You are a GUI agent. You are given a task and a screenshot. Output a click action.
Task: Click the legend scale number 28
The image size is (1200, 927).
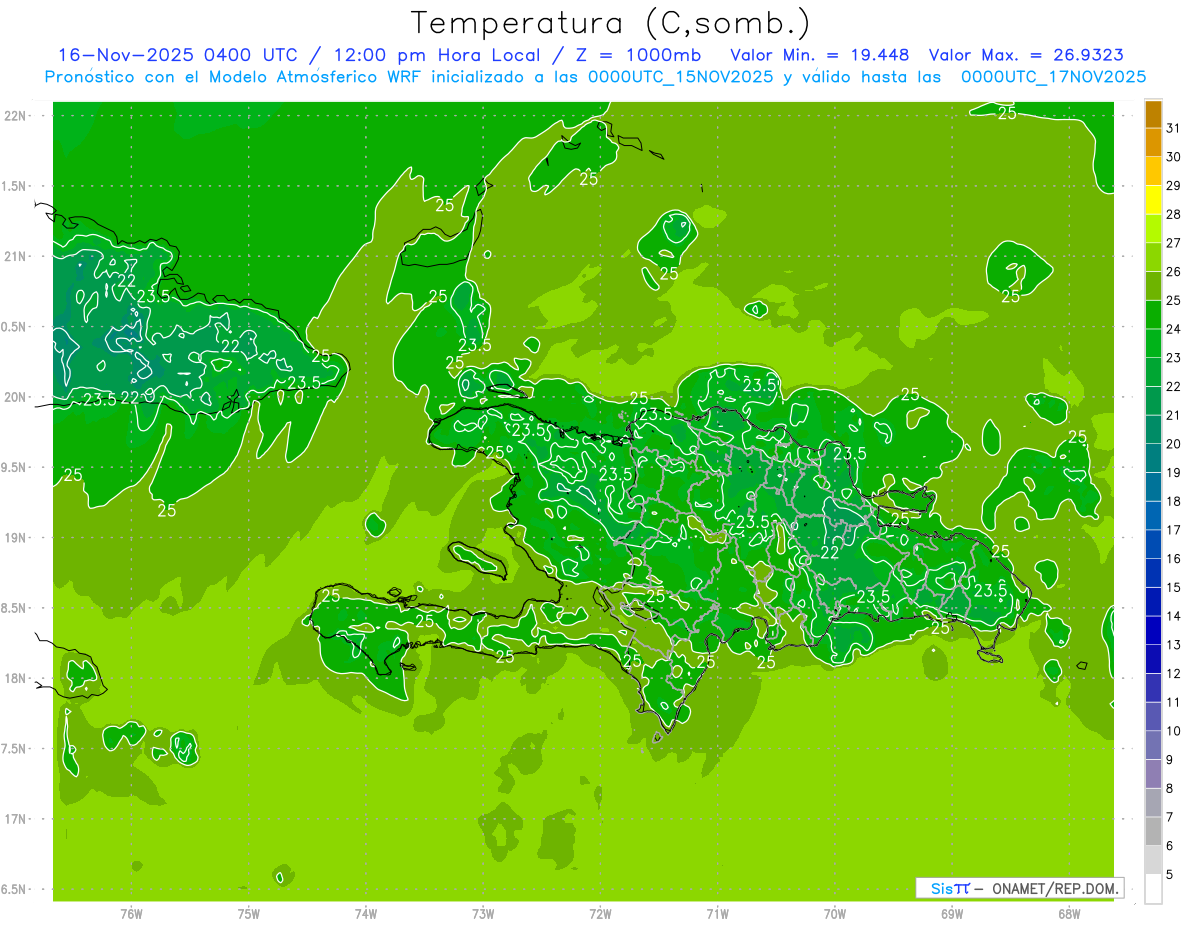click(x=1174, y=214)
